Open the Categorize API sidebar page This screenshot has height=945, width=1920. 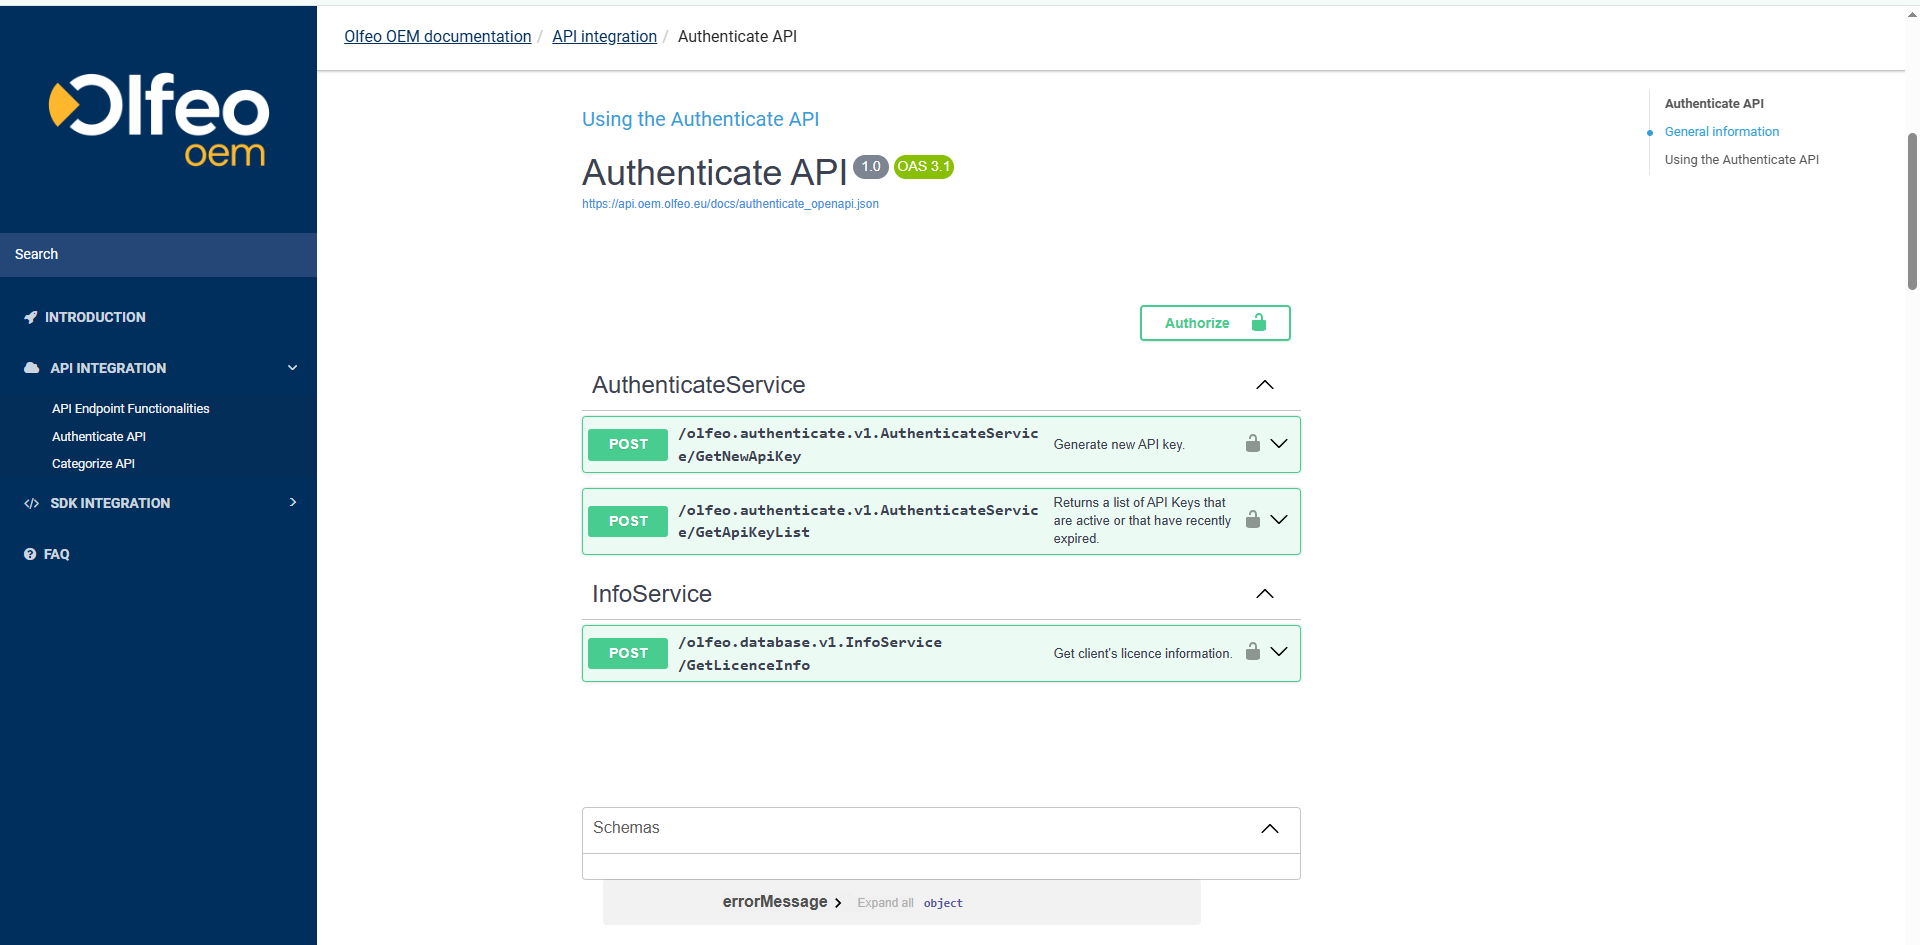93,464
